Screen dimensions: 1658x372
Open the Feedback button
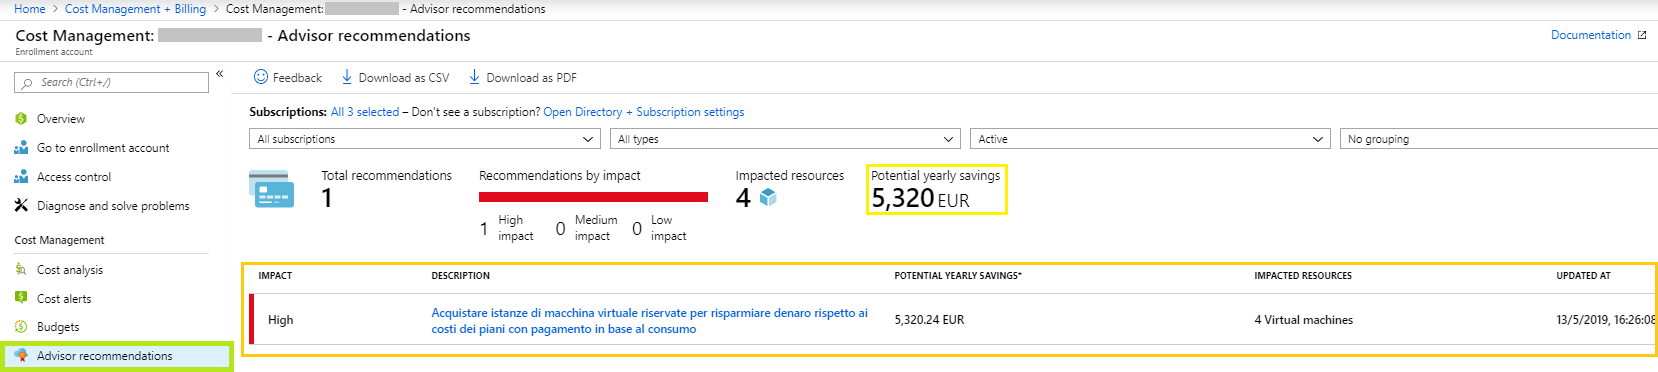click(288, 77)
